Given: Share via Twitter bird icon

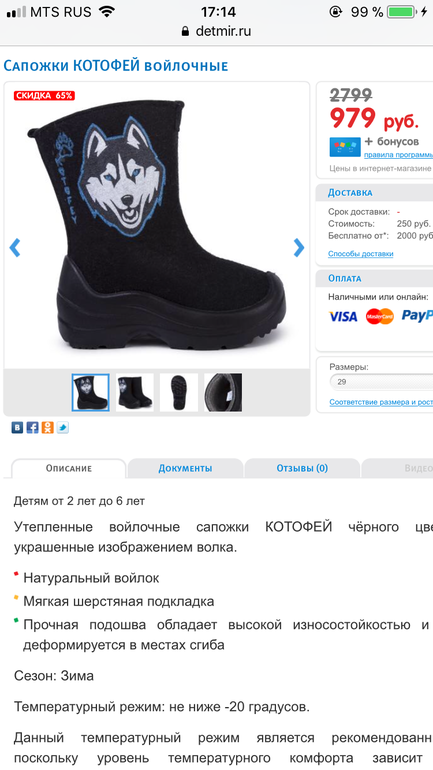Looking at the screenshot, I should [x=63, y=428].
